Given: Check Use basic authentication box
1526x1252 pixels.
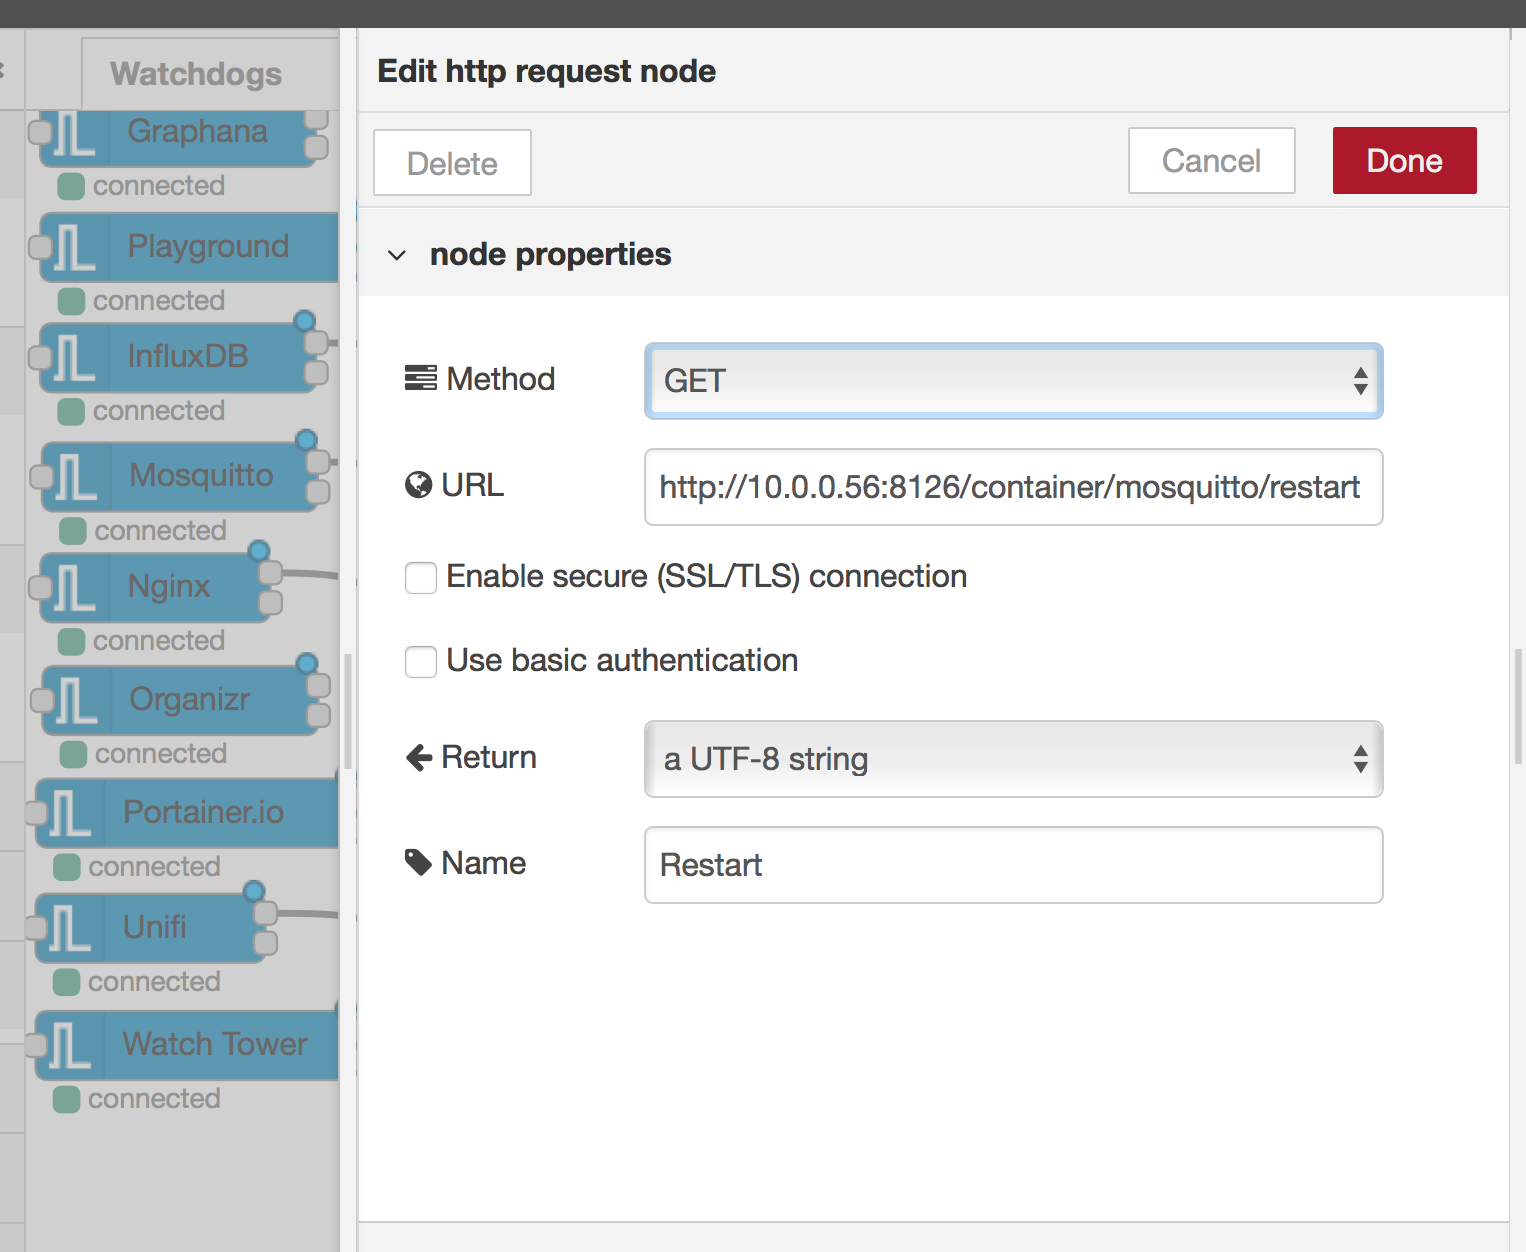Looking at the screenshot, I should coord(421,662).
